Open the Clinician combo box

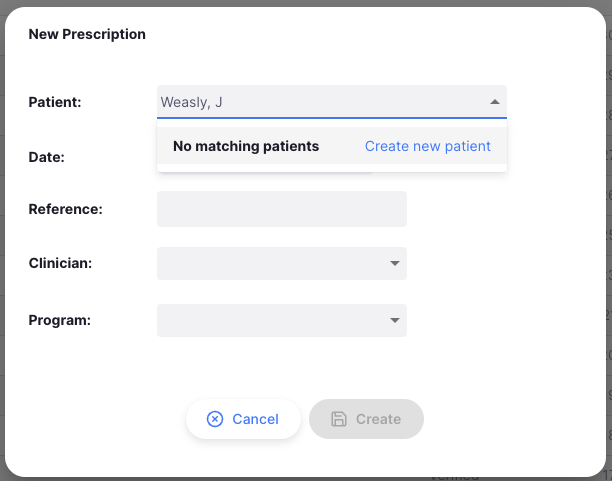pos(271,264)
